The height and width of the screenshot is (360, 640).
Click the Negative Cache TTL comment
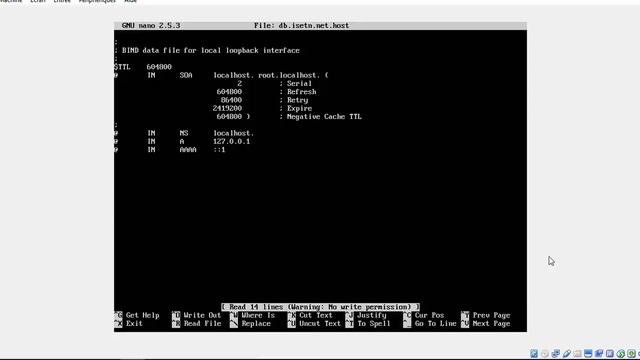click(324, 117)
